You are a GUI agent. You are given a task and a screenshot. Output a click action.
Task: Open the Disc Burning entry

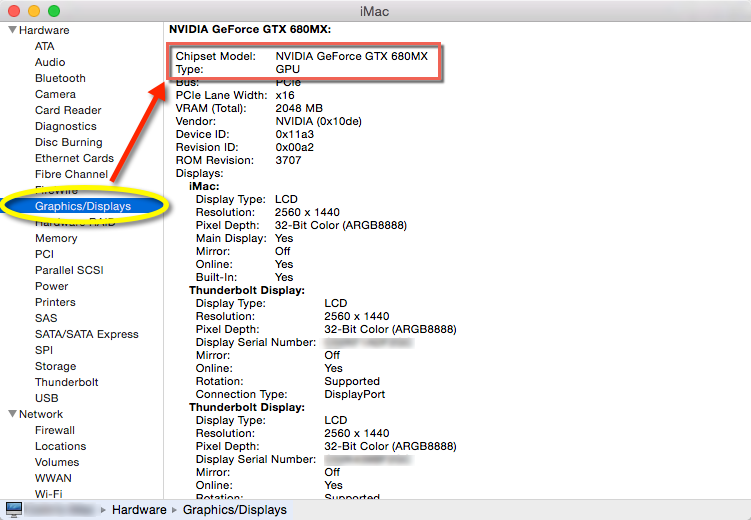(68, 142)
